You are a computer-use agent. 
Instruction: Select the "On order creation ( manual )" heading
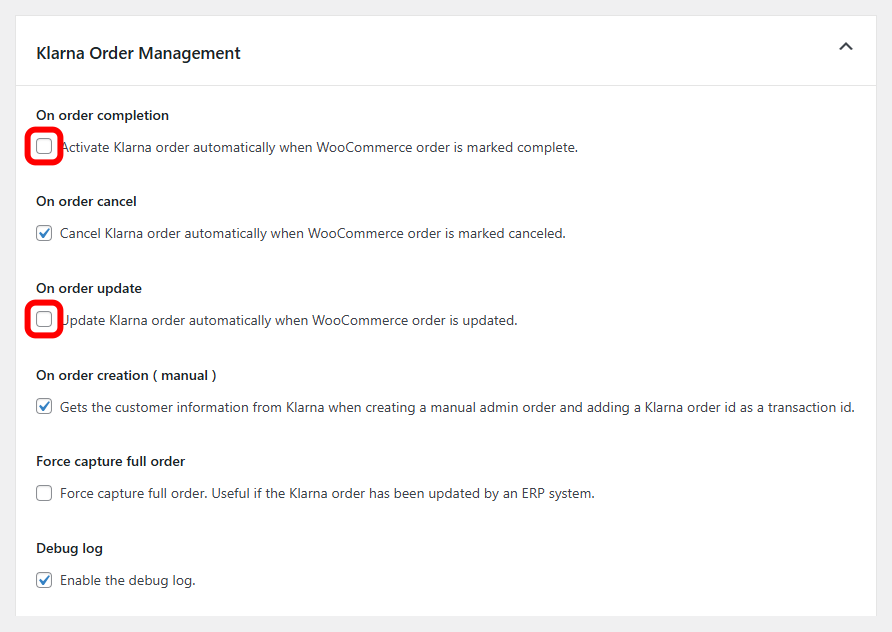coord(126,375)
